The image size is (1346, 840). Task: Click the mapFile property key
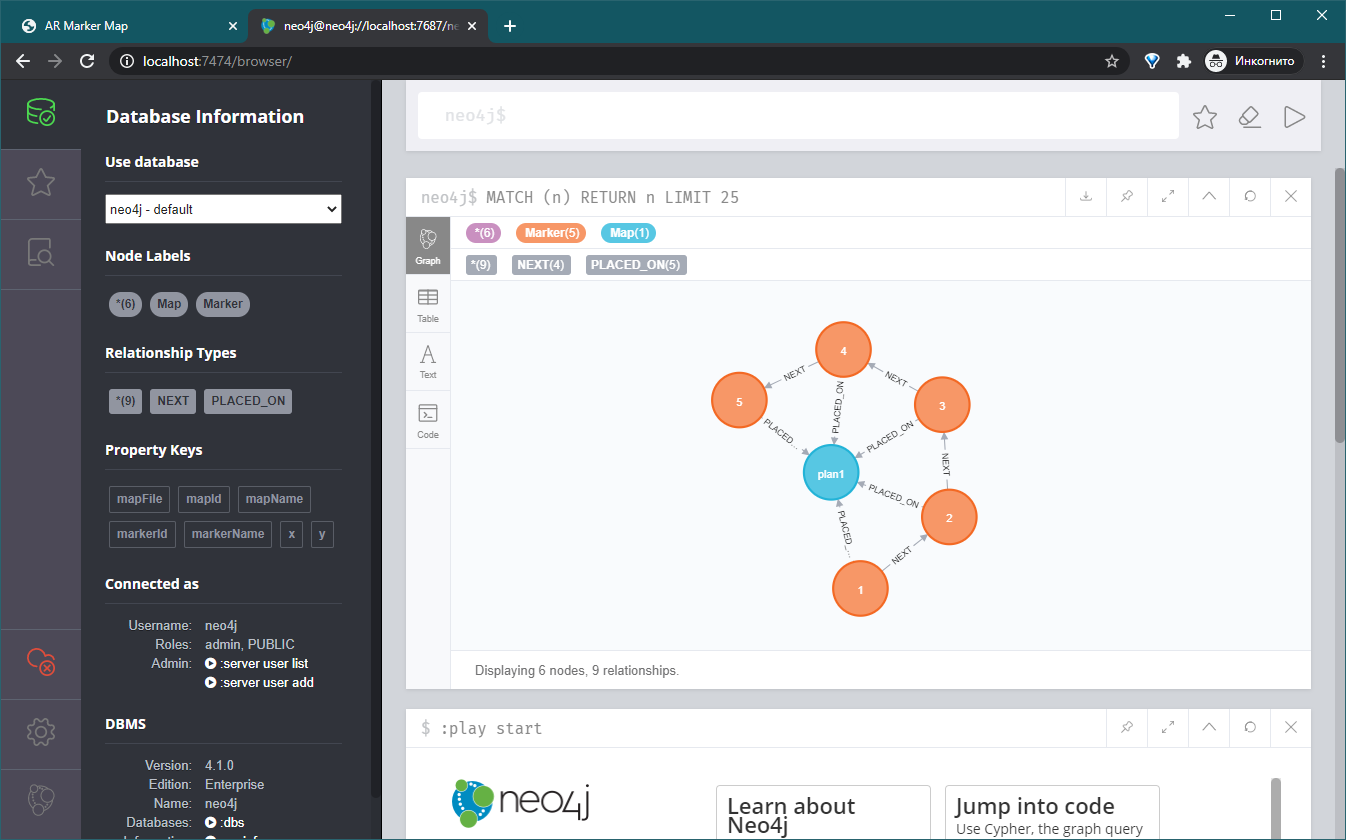pos(139,499)
